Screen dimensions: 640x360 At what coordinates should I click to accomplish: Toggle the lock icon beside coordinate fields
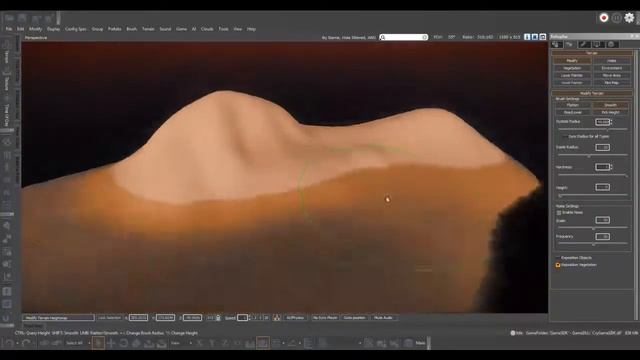[x=218, y=318]
